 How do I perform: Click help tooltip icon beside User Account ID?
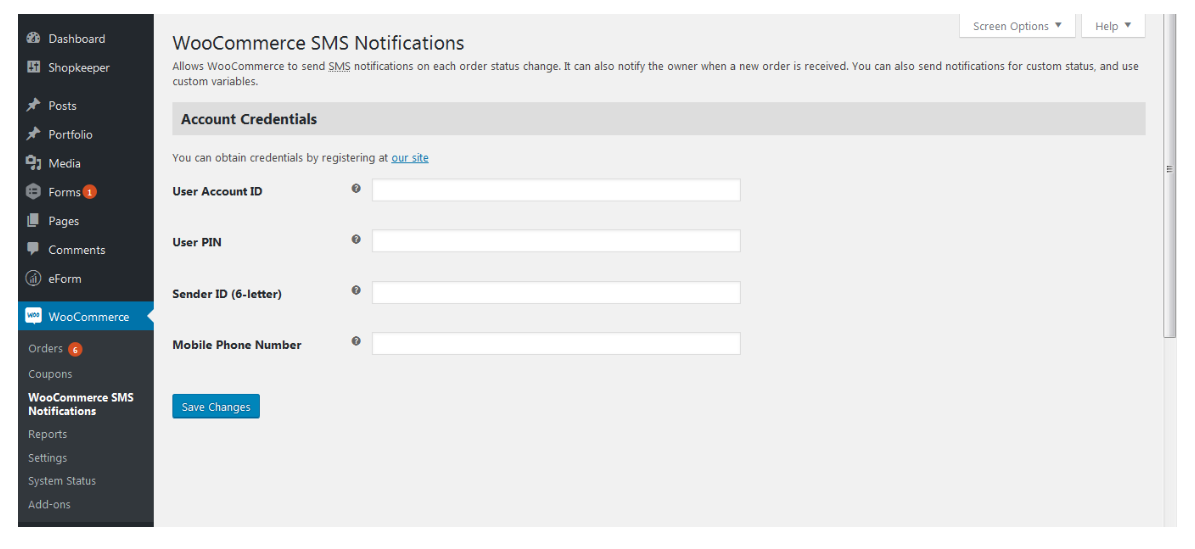356,188
